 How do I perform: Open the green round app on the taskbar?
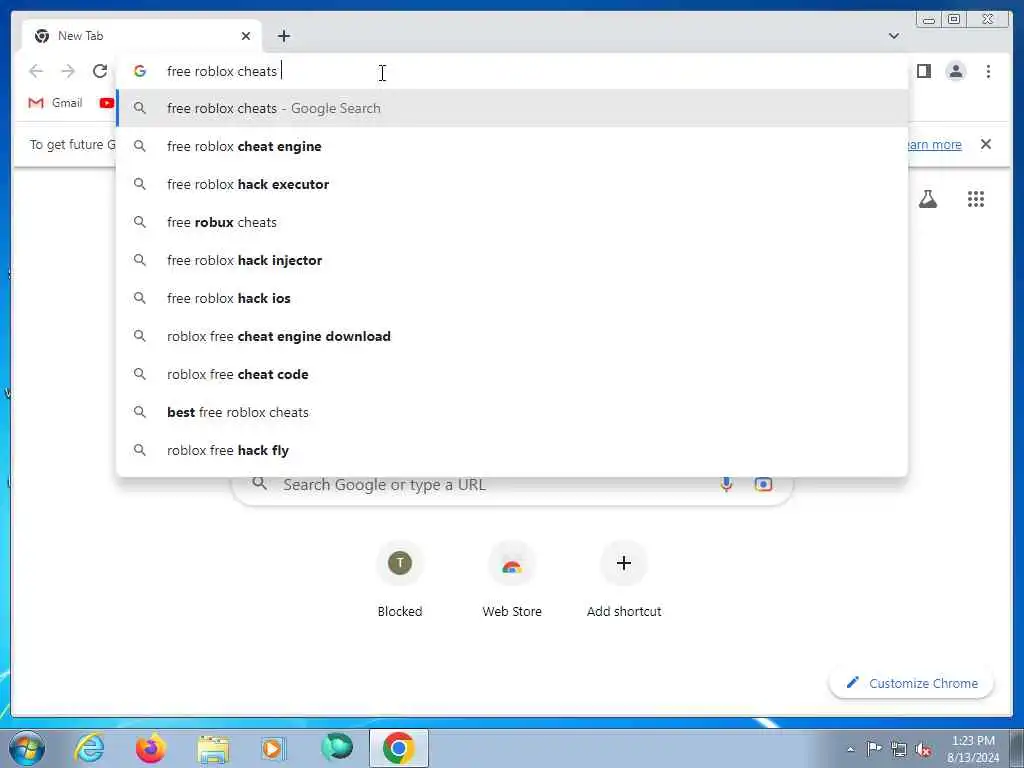pos(337,747)
